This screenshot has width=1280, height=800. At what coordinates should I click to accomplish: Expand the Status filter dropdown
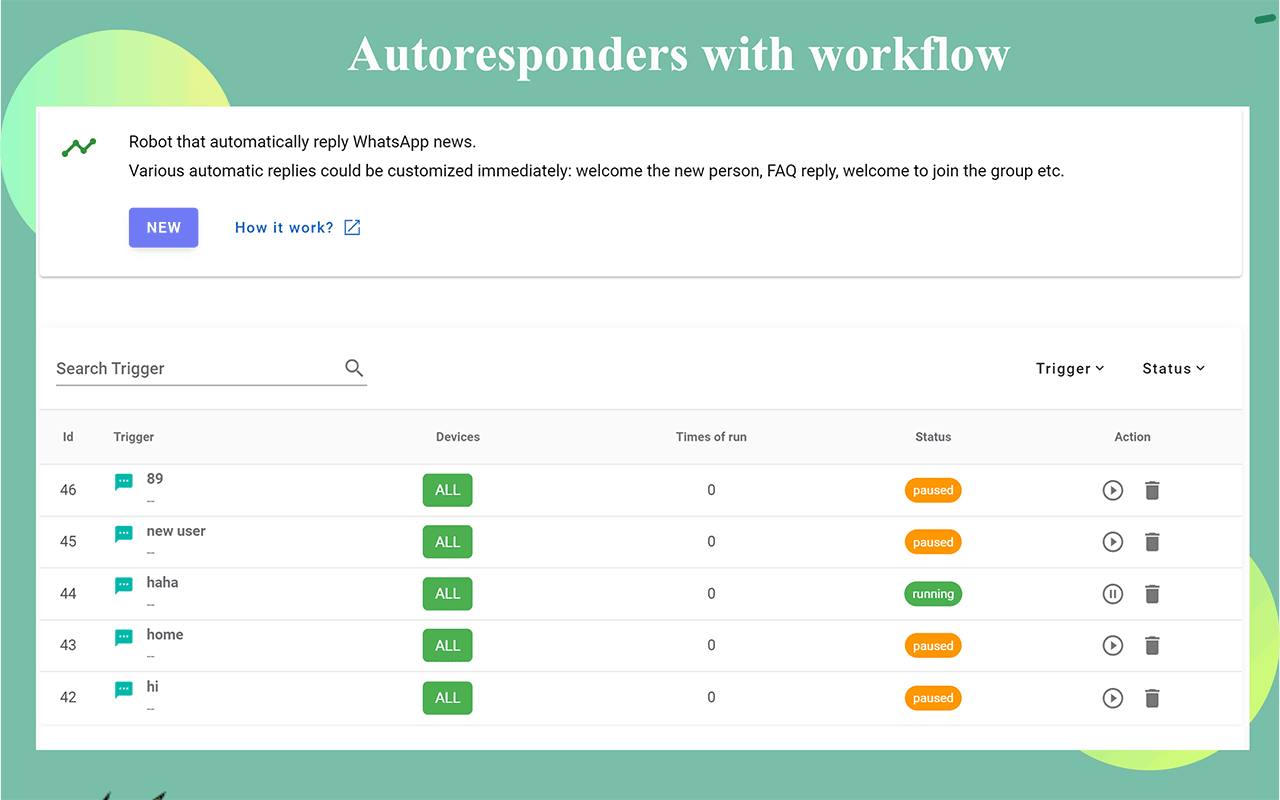1174,368
